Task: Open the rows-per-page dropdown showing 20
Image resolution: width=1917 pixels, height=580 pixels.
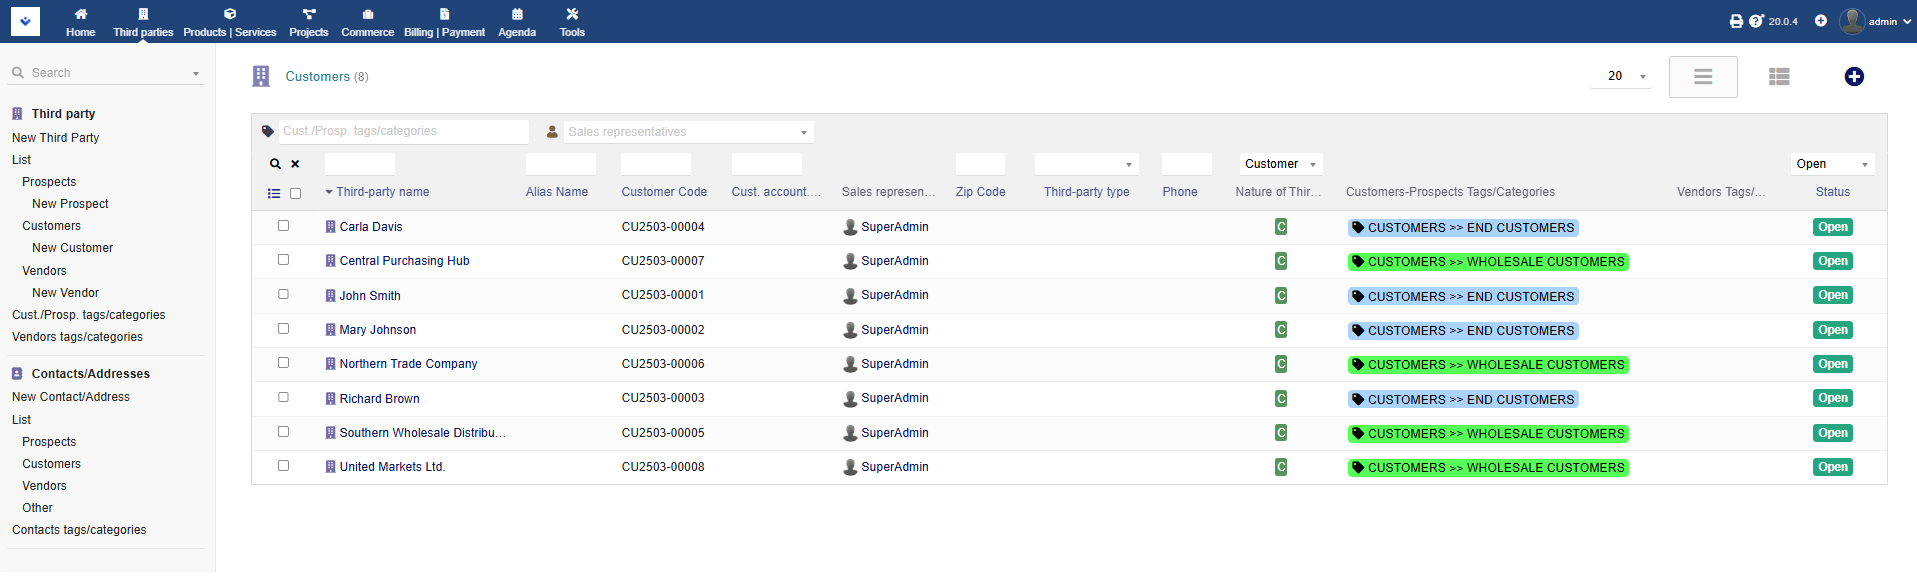Action: click(1621, 76)
